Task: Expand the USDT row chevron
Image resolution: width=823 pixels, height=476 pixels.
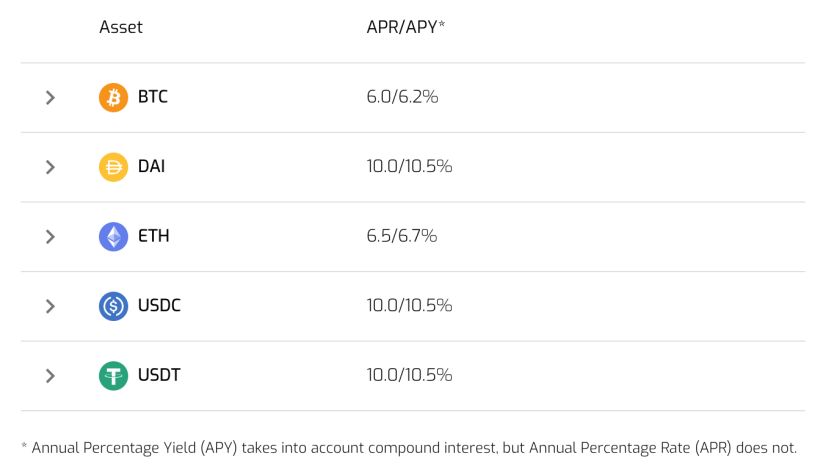Action: pyautogui.click(x=50, y=376)
